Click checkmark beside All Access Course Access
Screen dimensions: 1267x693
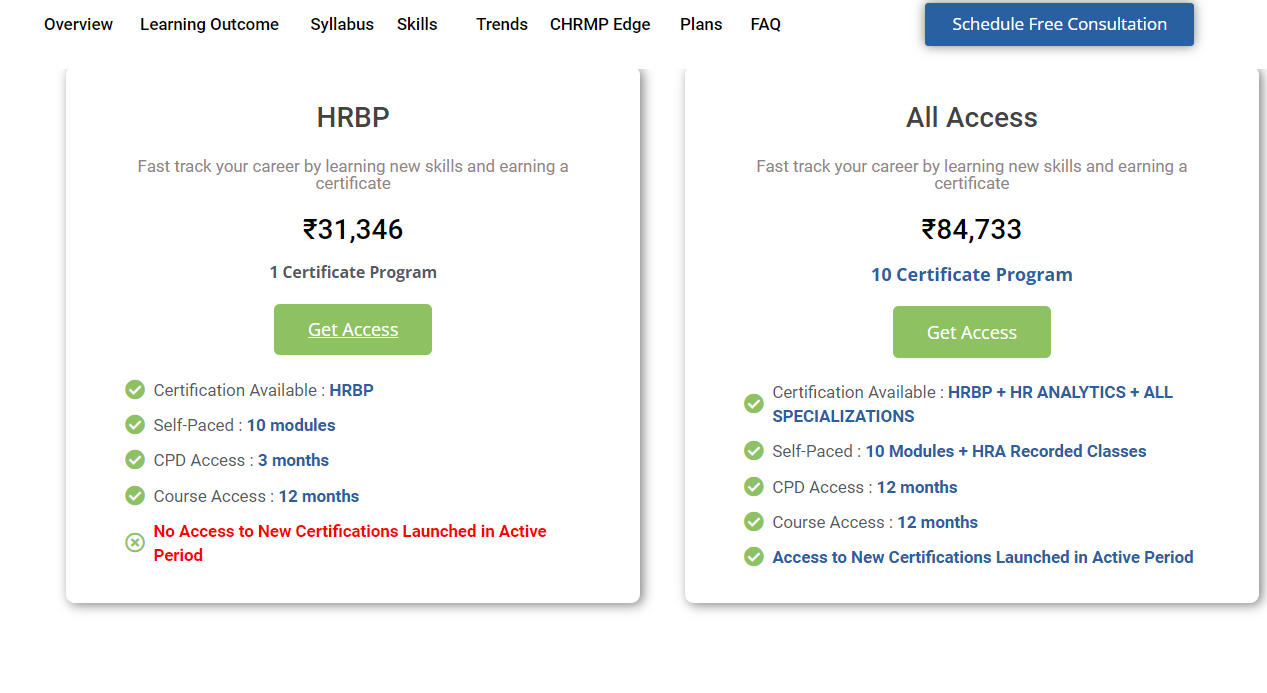click(x=754, y=522)
